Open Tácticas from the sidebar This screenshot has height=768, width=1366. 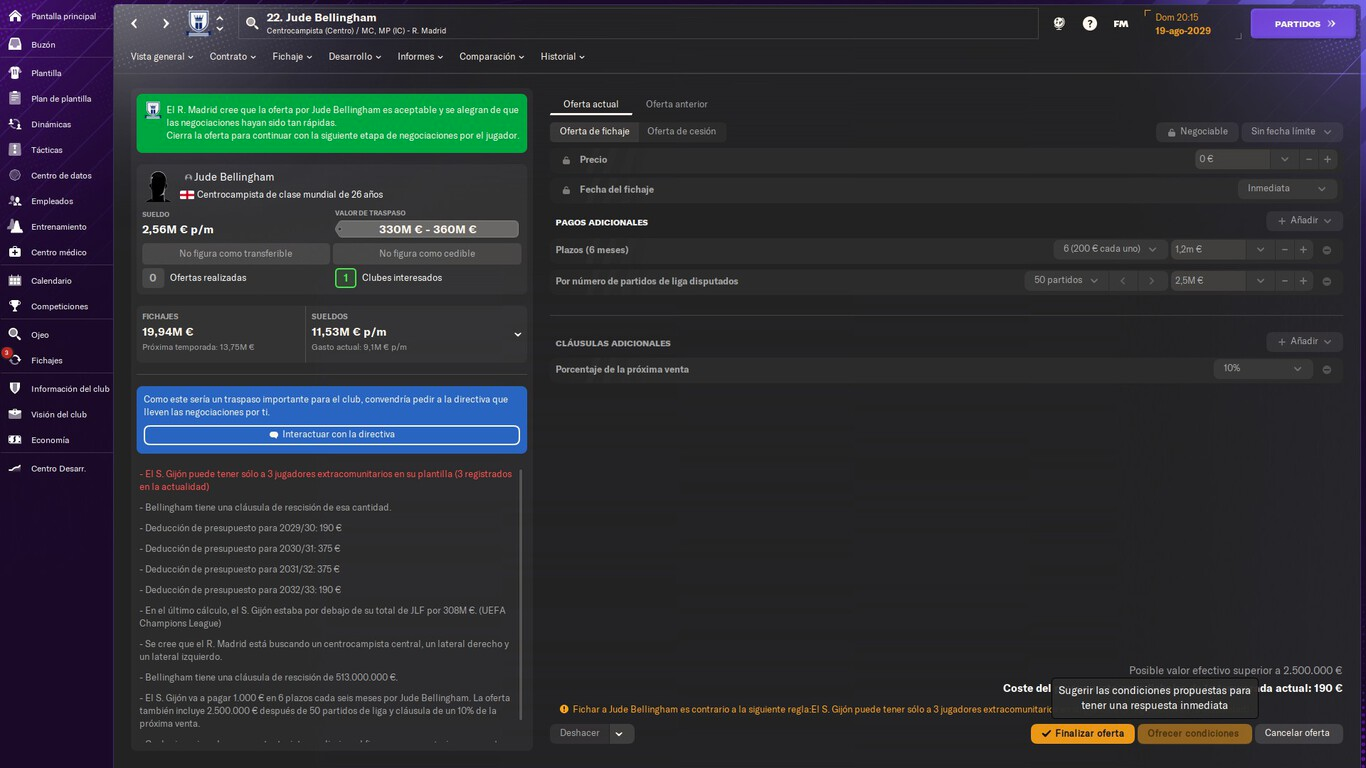click(15, 150)
